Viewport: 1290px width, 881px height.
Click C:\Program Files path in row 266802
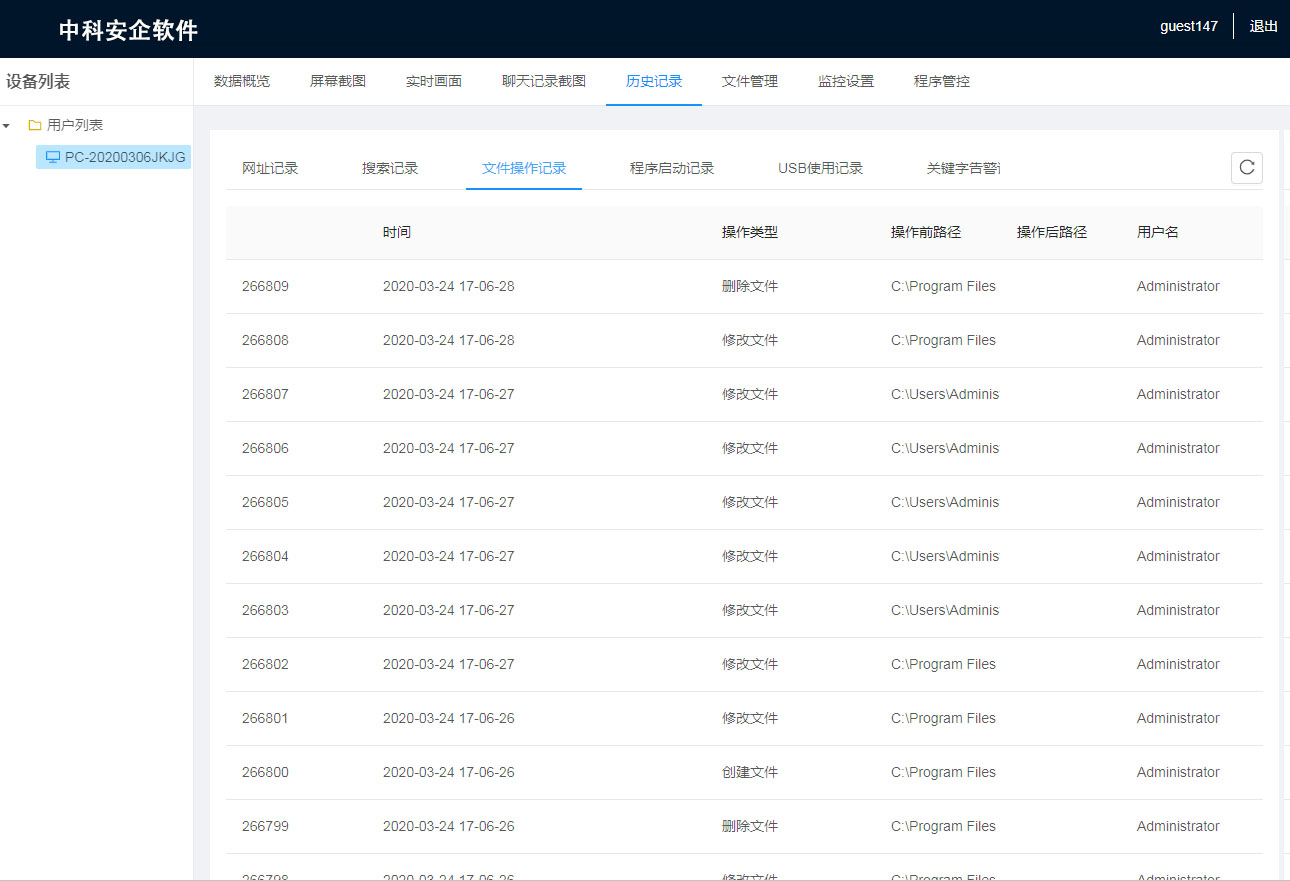coord(943,664)
